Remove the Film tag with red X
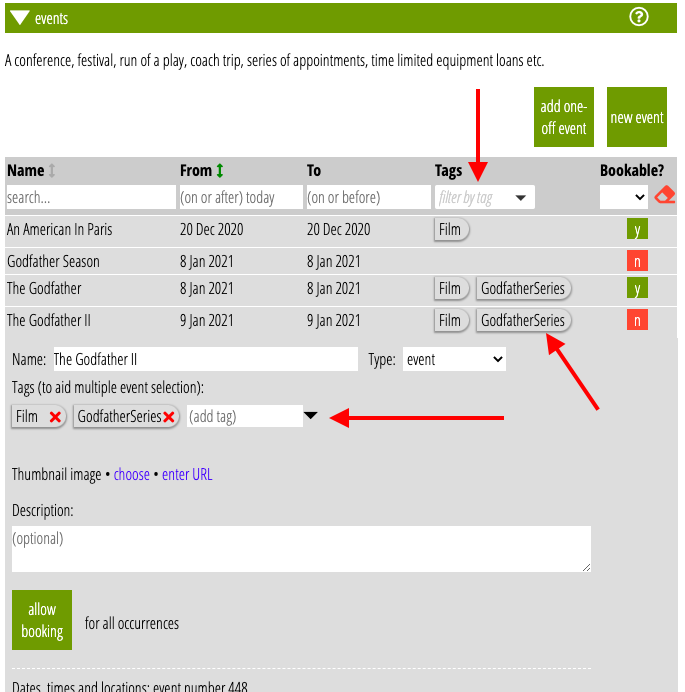Viewport: 685px width, 692px height. point(55,417)
